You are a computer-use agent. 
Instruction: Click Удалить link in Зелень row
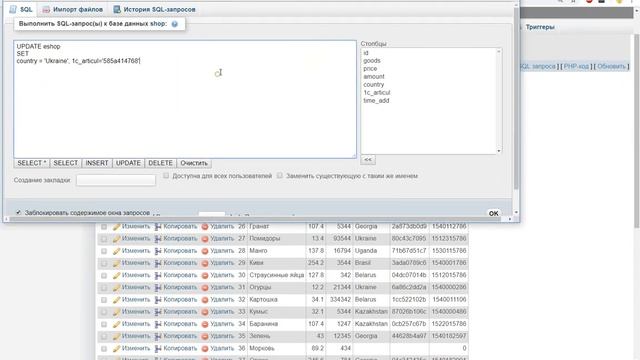[x=222, y=336]
